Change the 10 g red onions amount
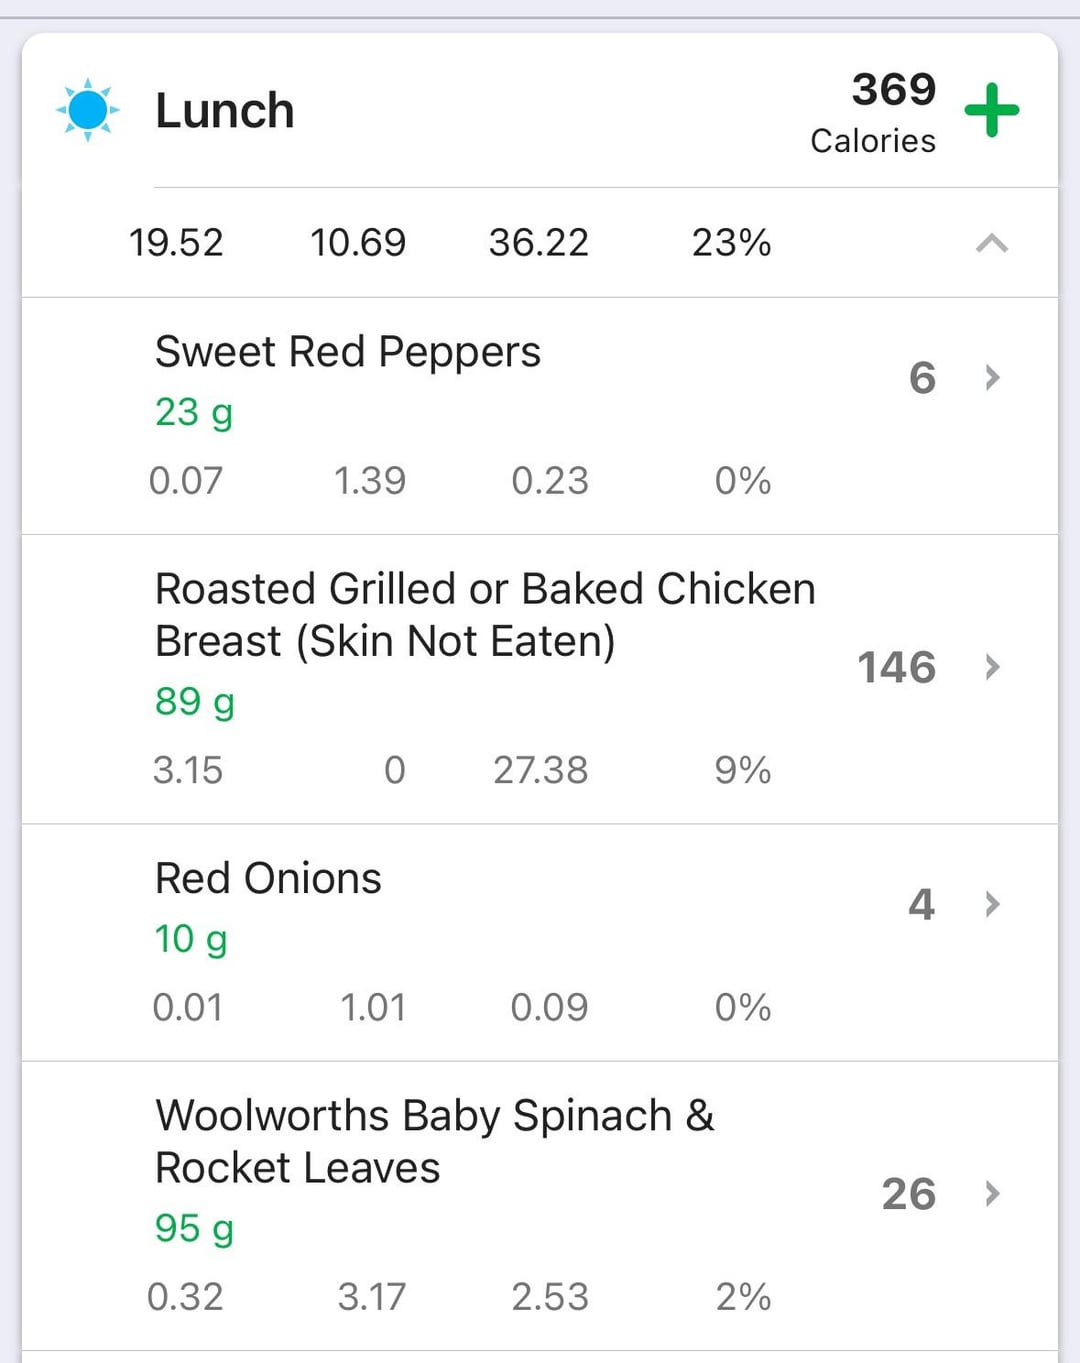 pyautogui.click(x=191, y=939)
